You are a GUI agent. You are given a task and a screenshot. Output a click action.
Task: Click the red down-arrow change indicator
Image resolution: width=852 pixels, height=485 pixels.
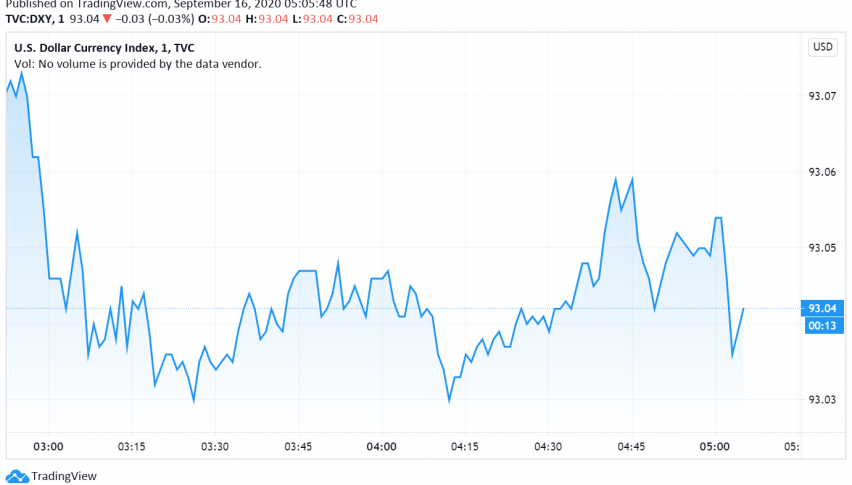click(x=107, y=19)
